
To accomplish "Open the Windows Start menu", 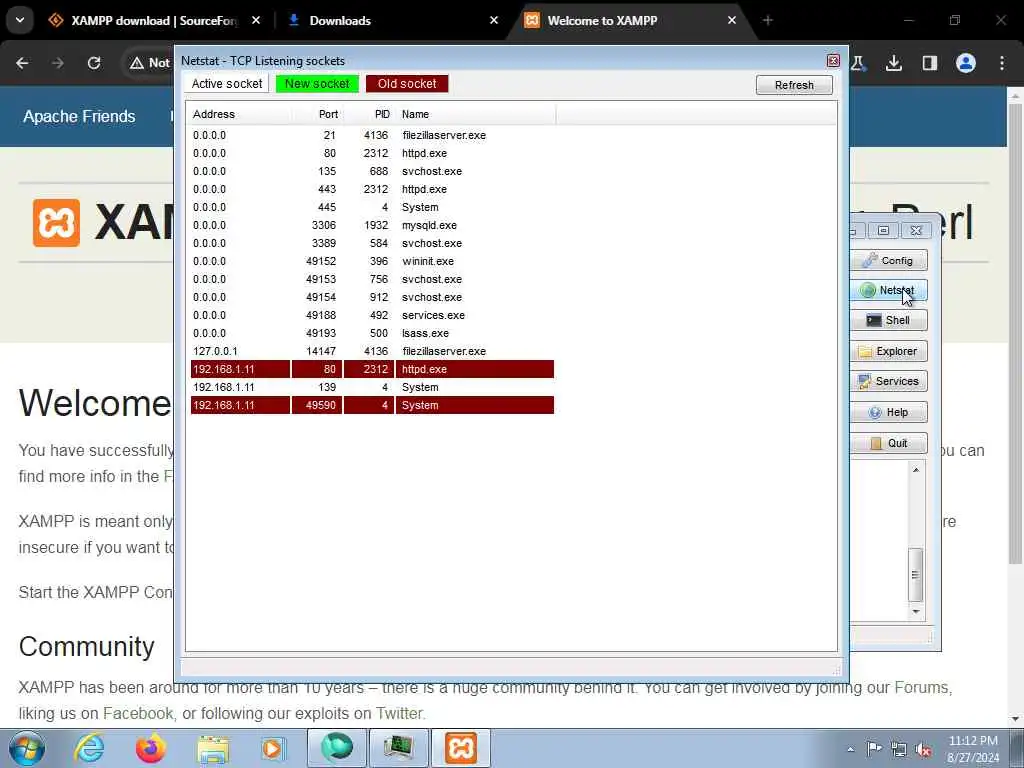I will [x=27, y=748].
